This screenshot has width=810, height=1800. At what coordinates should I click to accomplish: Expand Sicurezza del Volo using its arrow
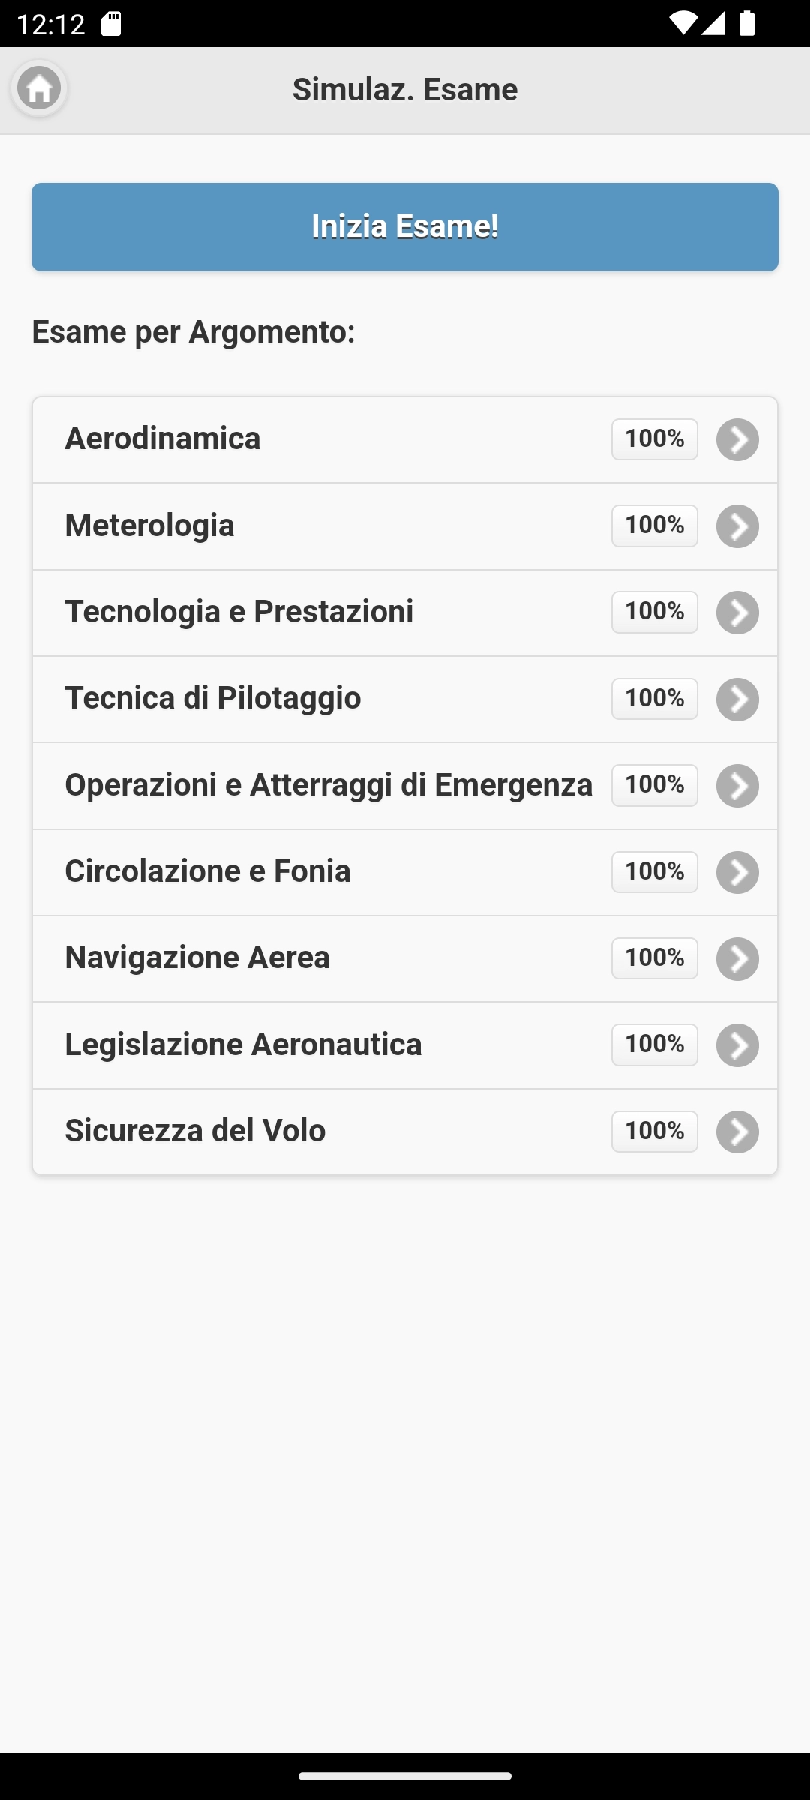737,1132
